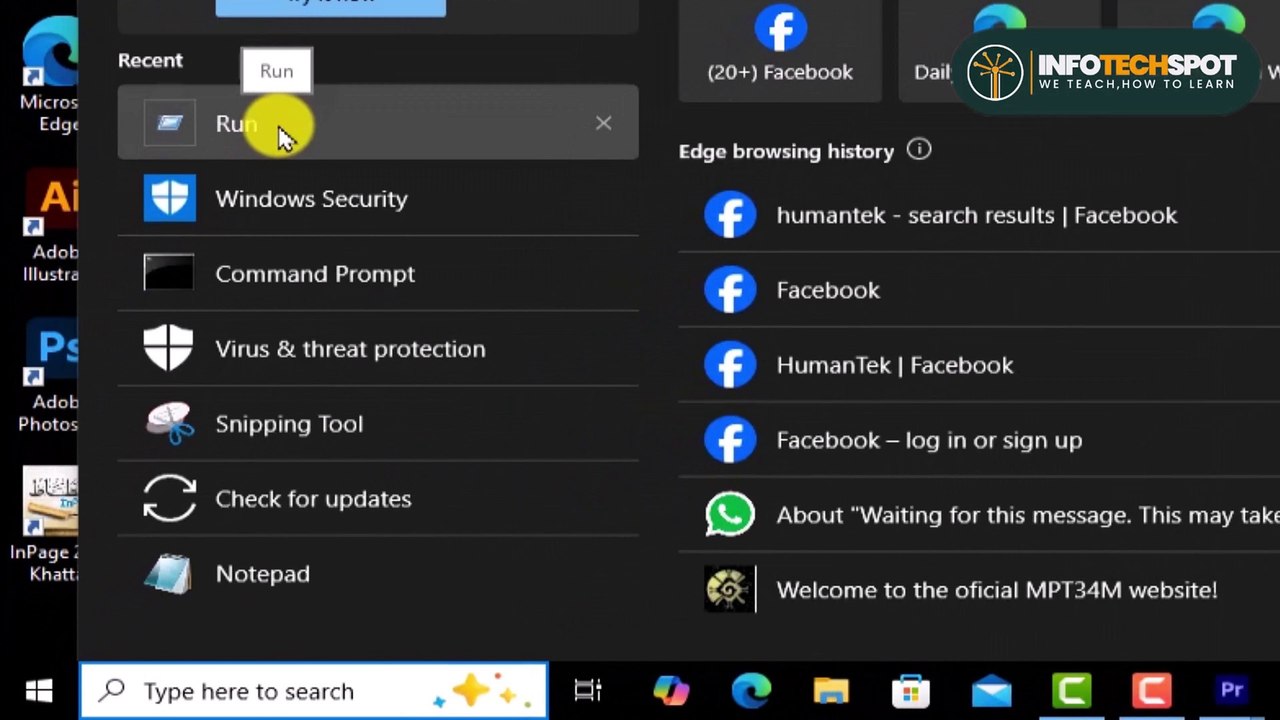Open red Camtasia icon on taskbar
This screenshot has width=1280, height=720.
pyautogui.click(x=1151, y=690)
